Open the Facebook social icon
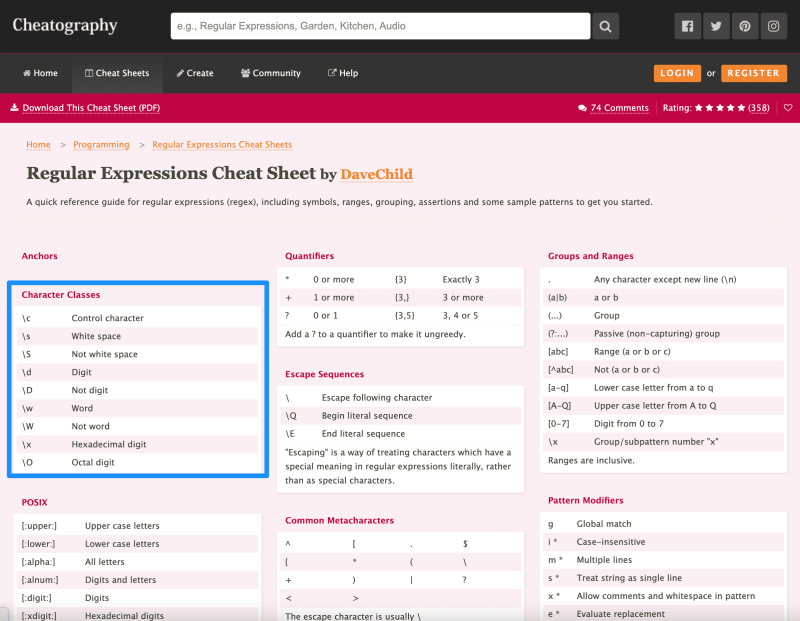Image resolution: width=800 pixels, height=621 pixels. pyautogui.click(x=687, y=26)
